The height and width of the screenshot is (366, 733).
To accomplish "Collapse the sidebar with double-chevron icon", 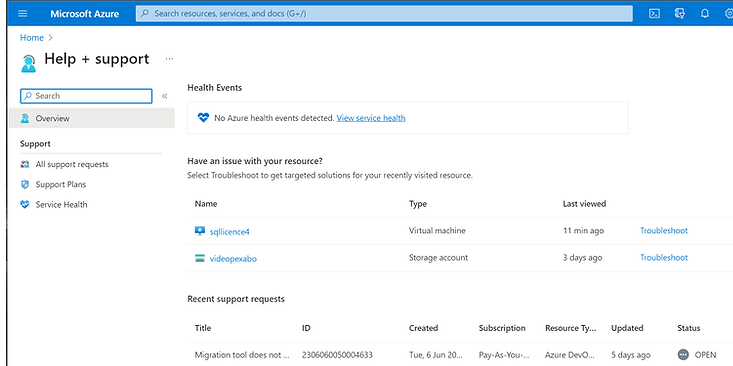I will [165, 96].
